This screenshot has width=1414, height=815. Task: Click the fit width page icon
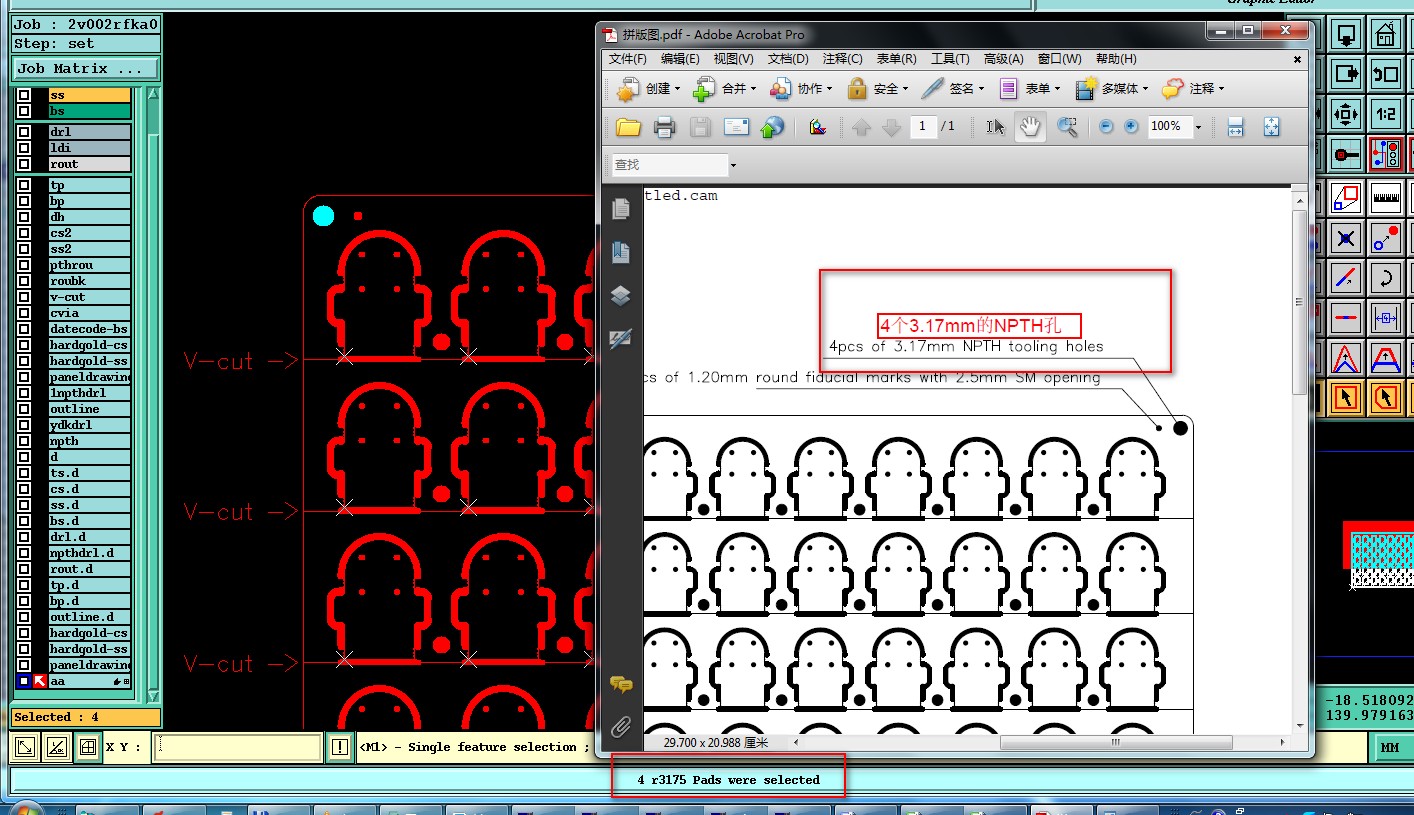[x=1235, y=127]
